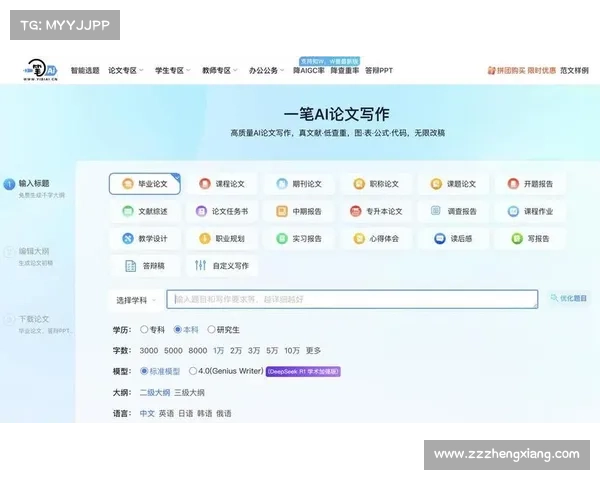Open the 范文样例 sample essays link
Image resolution: width=600 pixels, height=480 pixels.
click(575, 71)
